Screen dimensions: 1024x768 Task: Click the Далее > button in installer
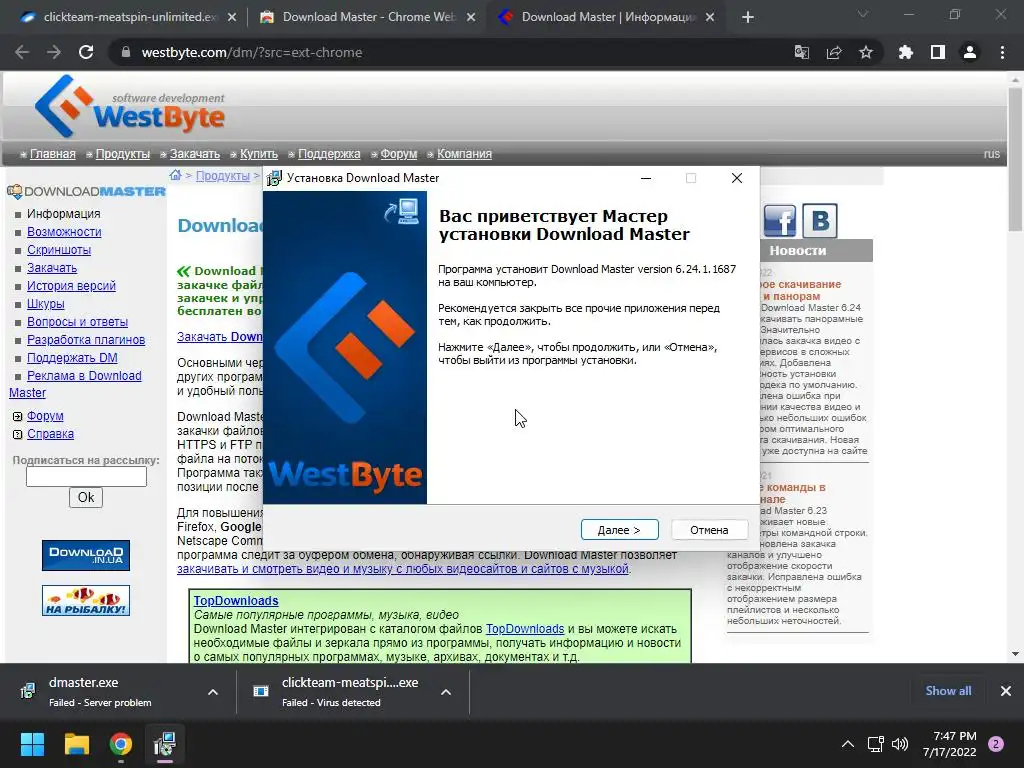pyautogui.click(x=619, y=530)
